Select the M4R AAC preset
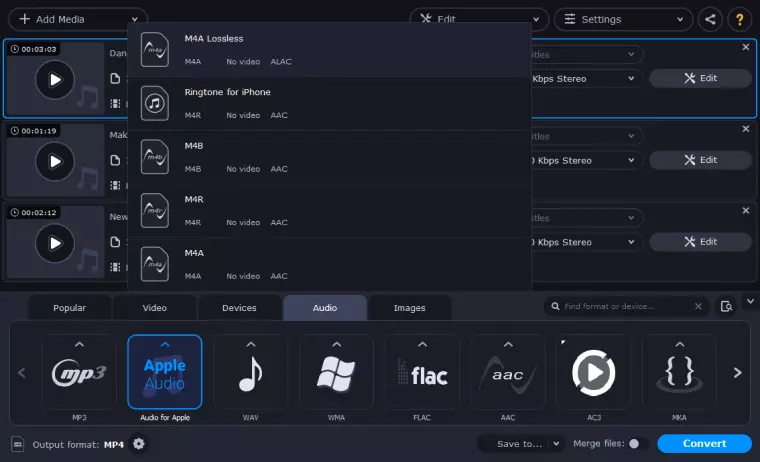Image resolution: width=760 pixels, height=462 pixels. [330, 210]
